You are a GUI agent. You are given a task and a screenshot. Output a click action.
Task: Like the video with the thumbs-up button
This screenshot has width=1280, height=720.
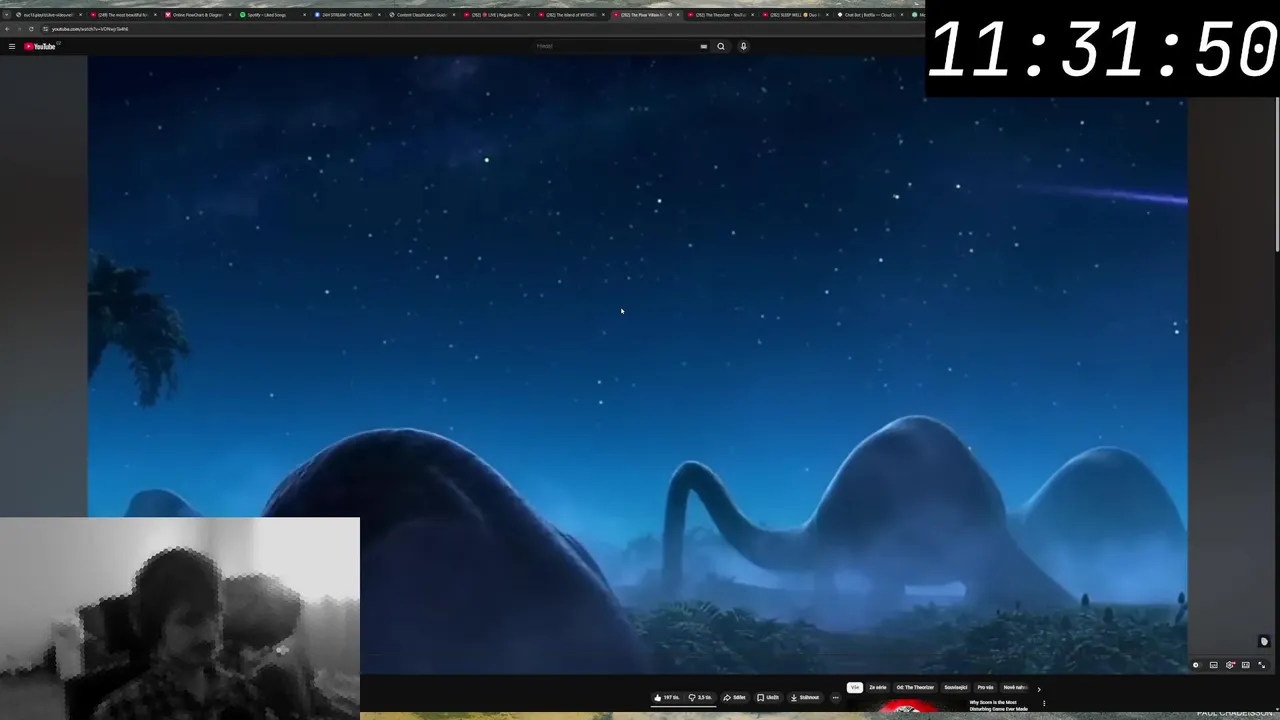tap(667, 698)
